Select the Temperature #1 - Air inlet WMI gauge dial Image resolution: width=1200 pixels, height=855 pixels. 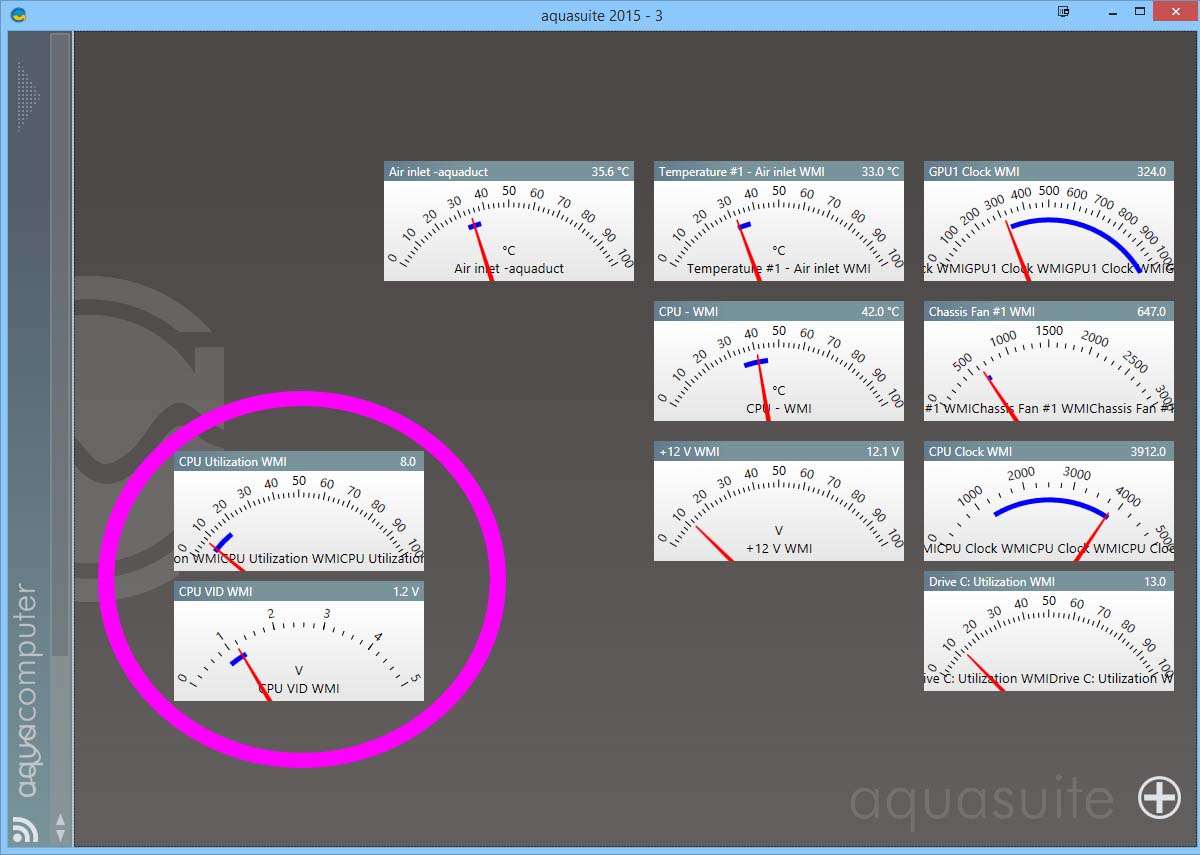779,231
